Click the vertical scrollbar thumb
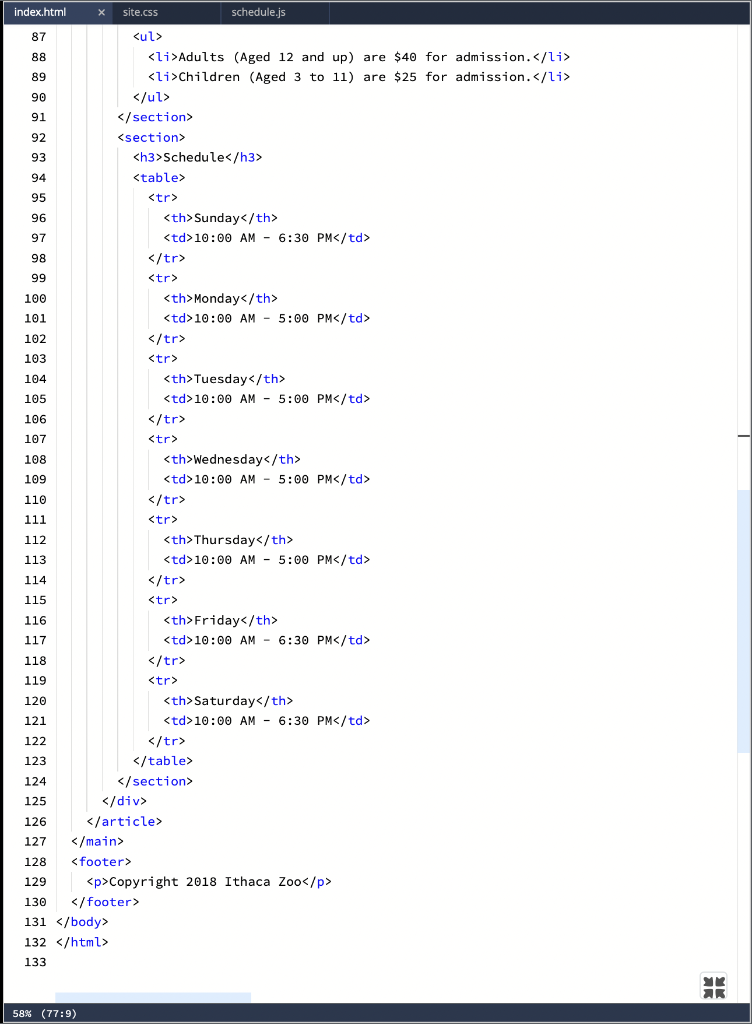 [744, 621]
